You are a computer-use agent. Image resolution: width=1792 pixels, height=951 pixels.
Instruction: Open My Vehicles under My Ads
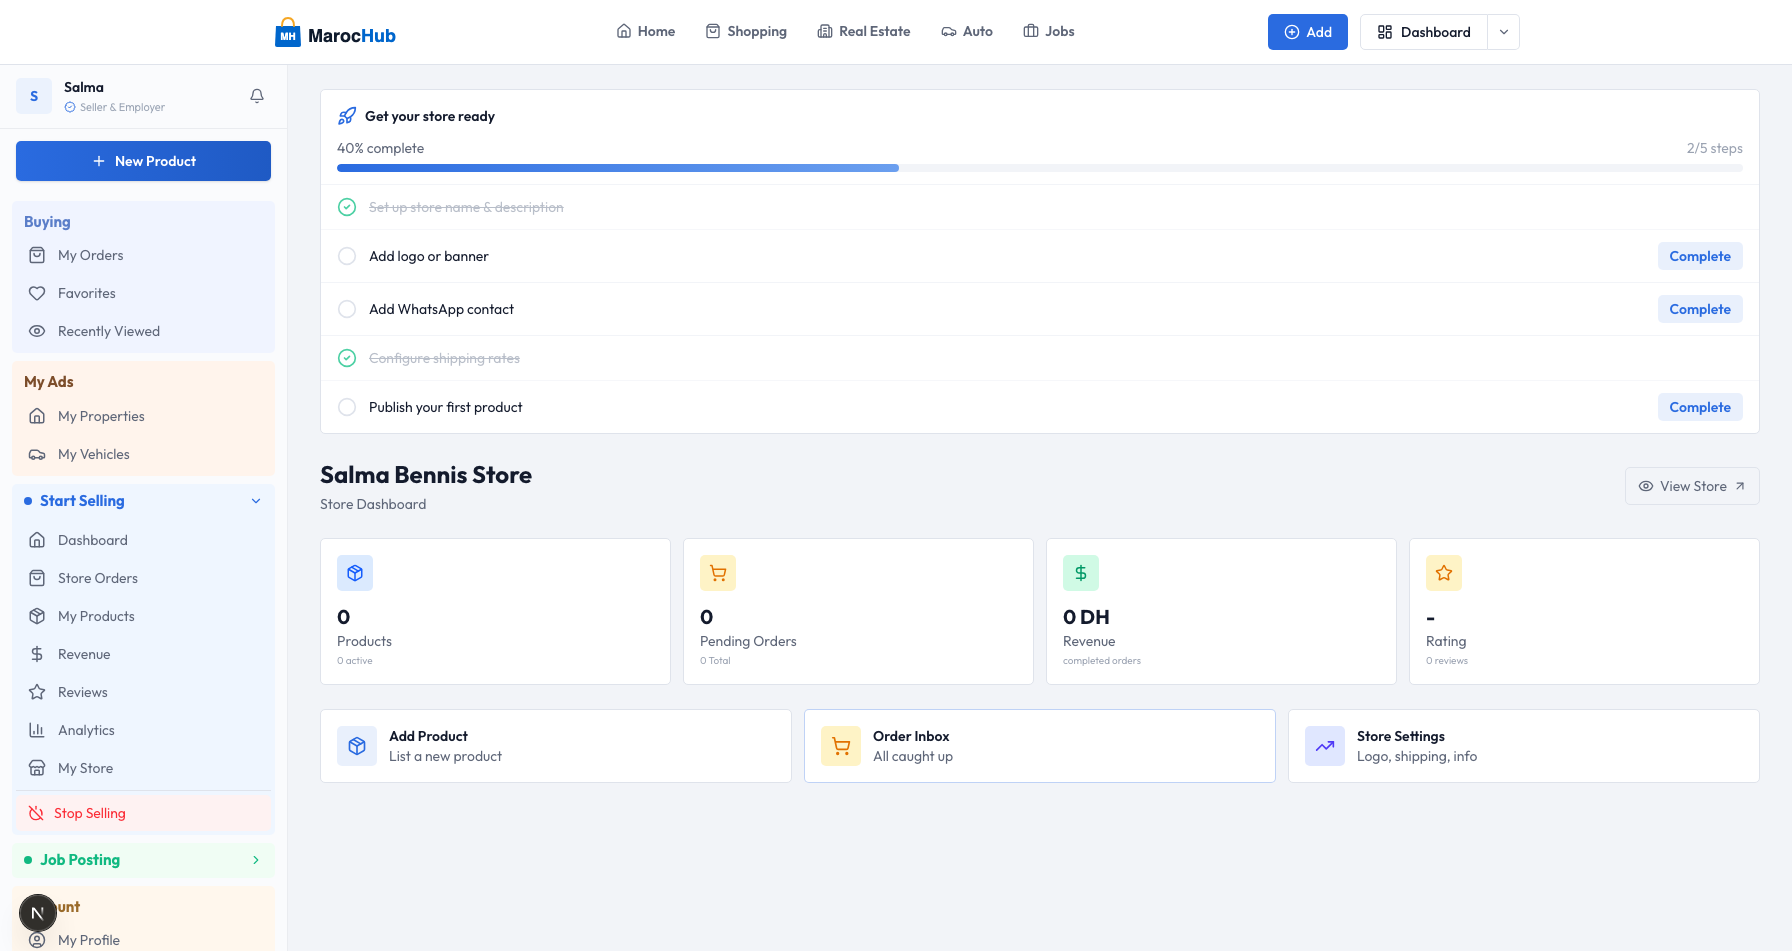[x=92, y=454]
